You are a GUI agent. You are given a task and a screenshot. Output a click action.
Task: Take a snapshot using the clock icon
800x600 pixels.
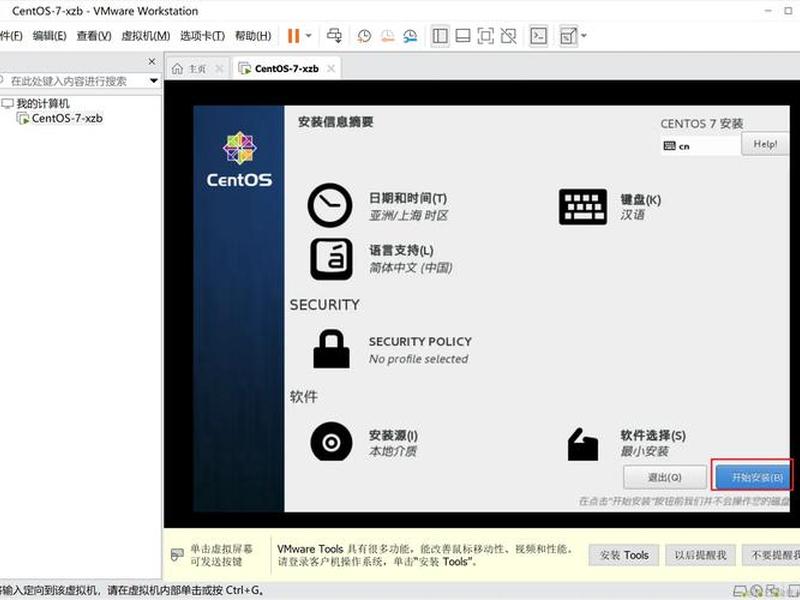pyautogui.click(x=364, y=36)
